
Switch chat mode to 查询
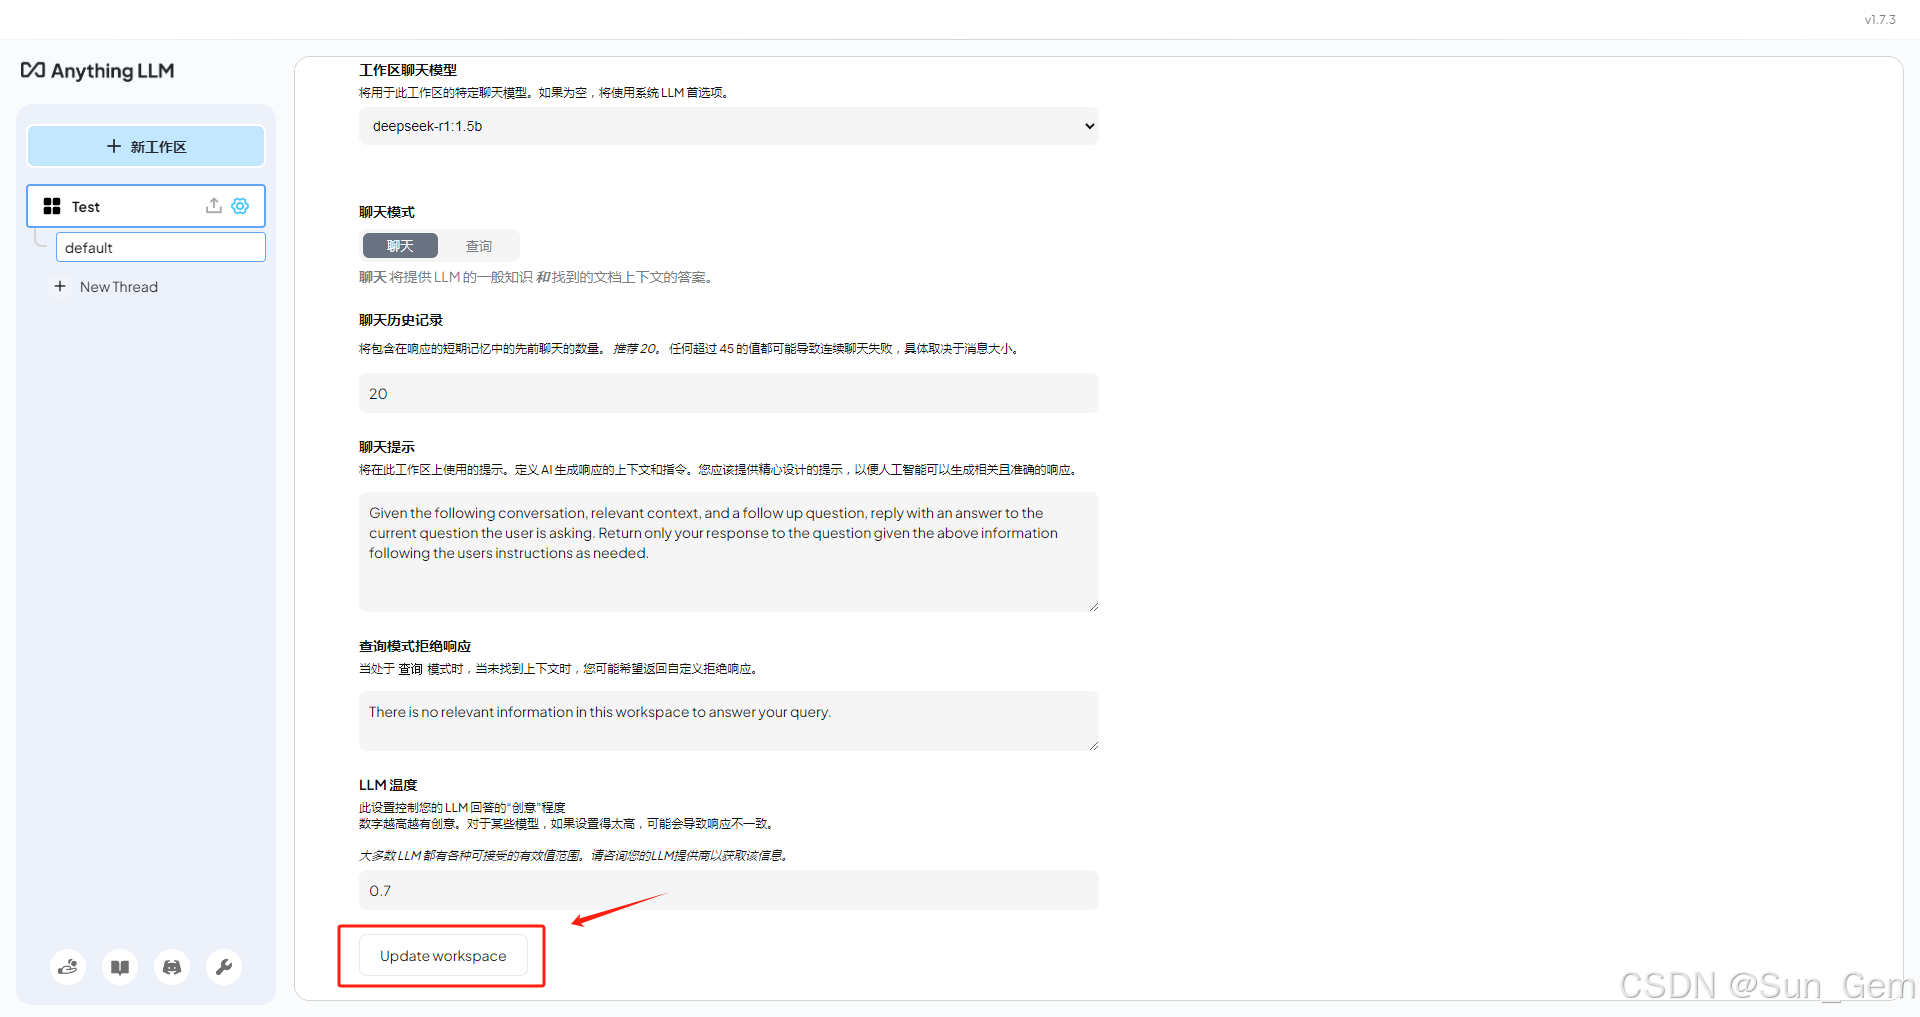479,245
